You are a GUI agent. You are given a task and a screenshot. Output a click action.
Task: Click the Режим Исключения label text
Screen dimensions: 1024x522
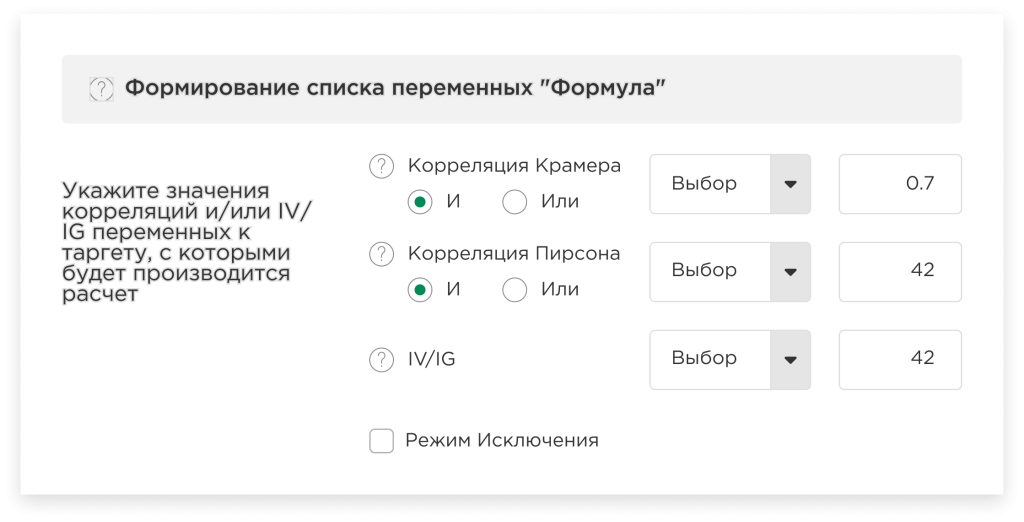click(502, 440)
